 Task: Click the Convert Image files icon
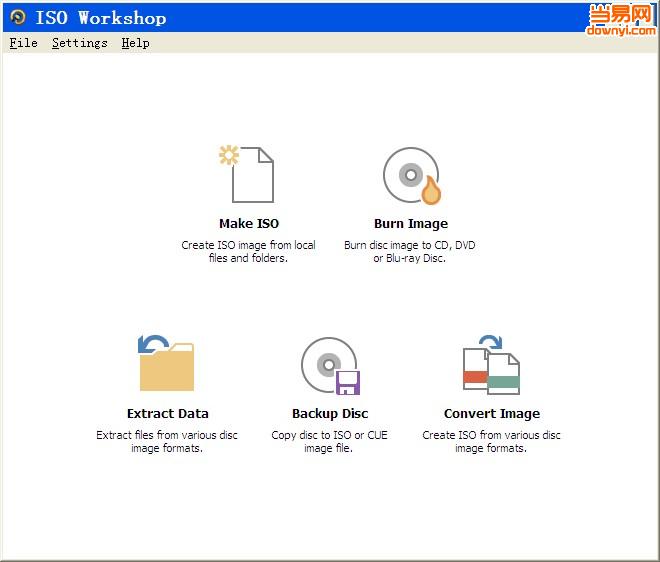(x=491, y=365)
